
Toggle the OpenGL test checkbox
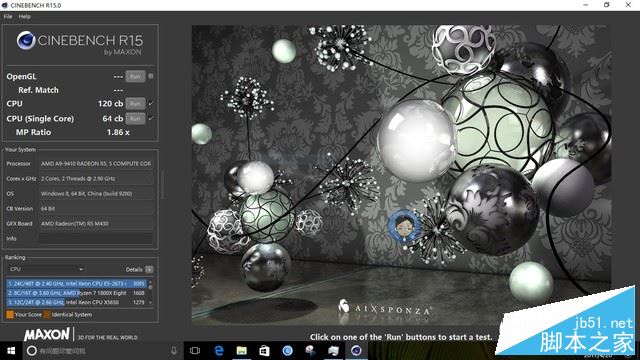[151, 76]
